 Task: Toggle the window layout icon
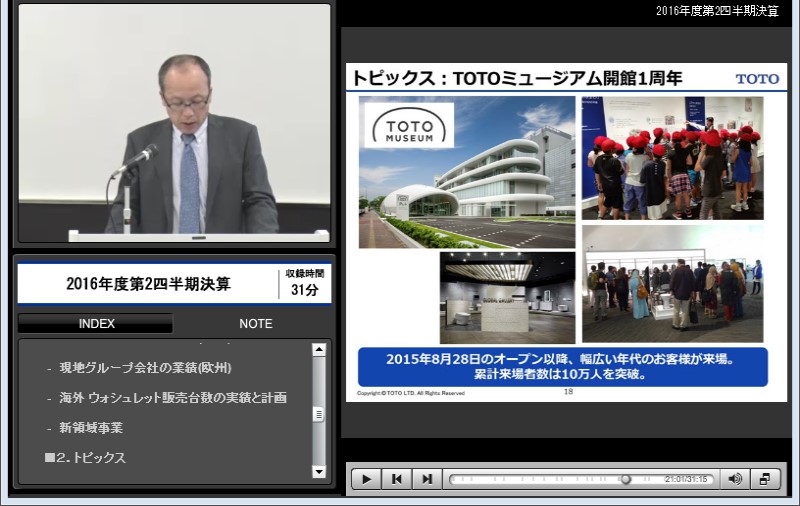point(765,479)
